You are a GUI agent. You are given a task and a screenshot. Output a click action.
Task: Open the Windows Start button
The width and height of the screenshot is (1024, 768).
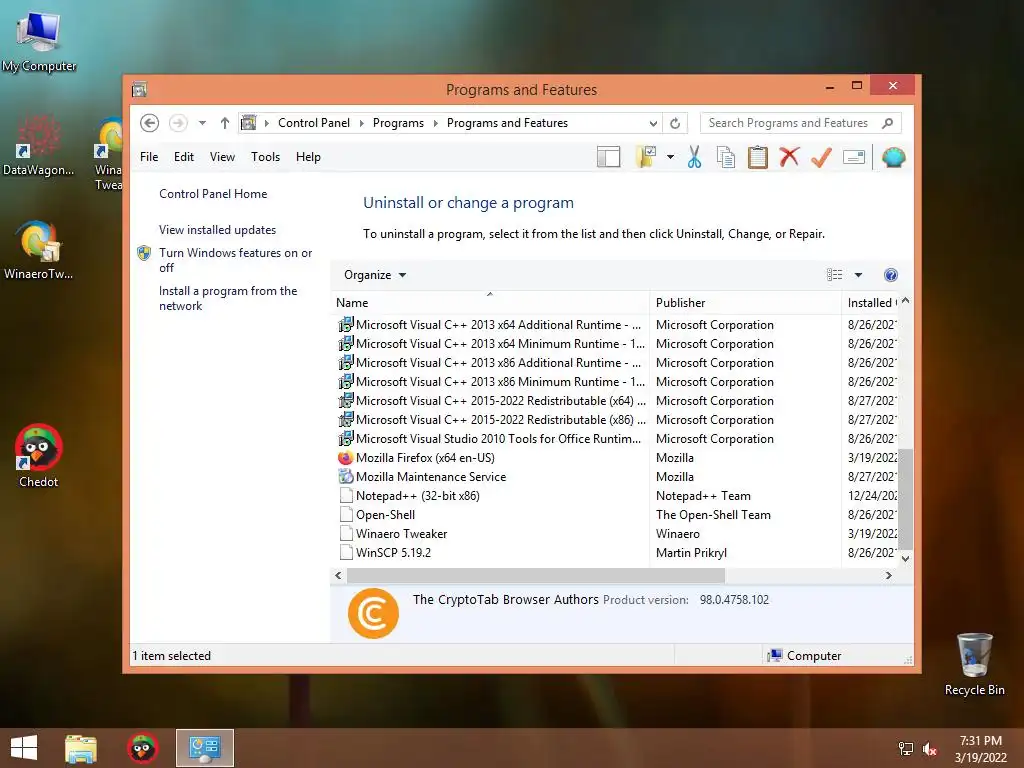click(x=24, y=748)
